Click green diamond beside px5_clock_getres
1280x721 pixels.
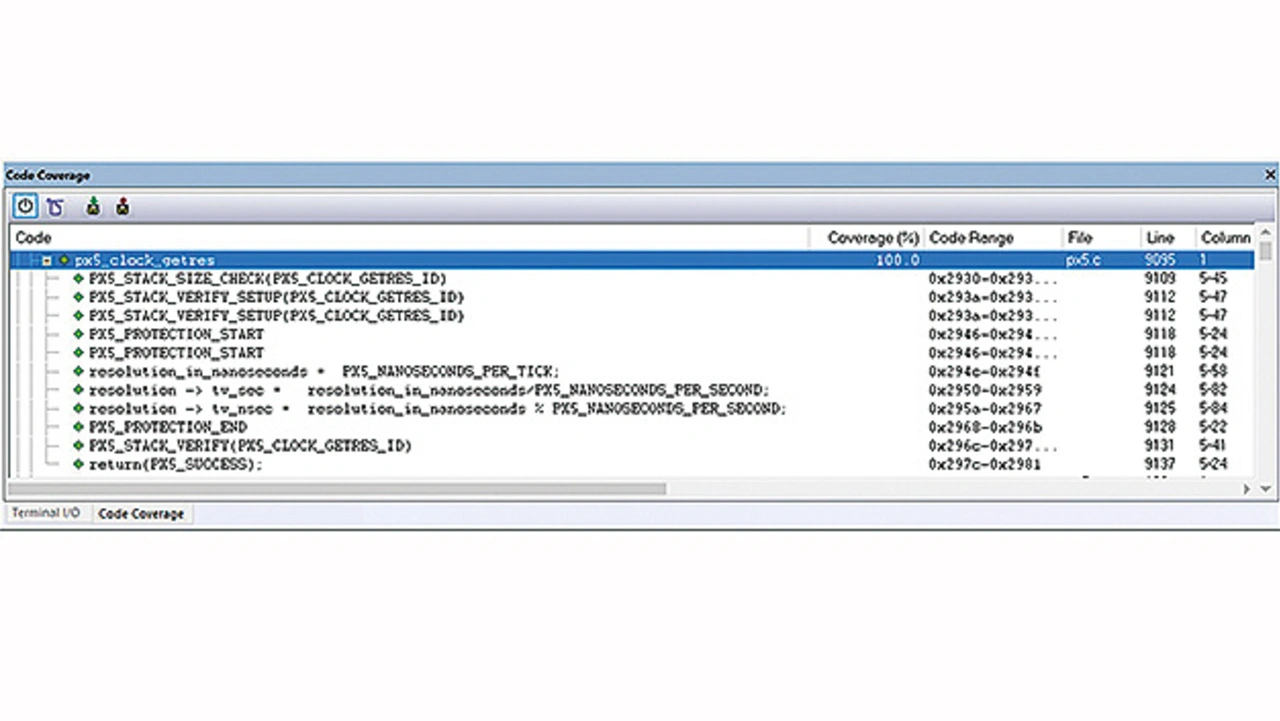point(64,260)
